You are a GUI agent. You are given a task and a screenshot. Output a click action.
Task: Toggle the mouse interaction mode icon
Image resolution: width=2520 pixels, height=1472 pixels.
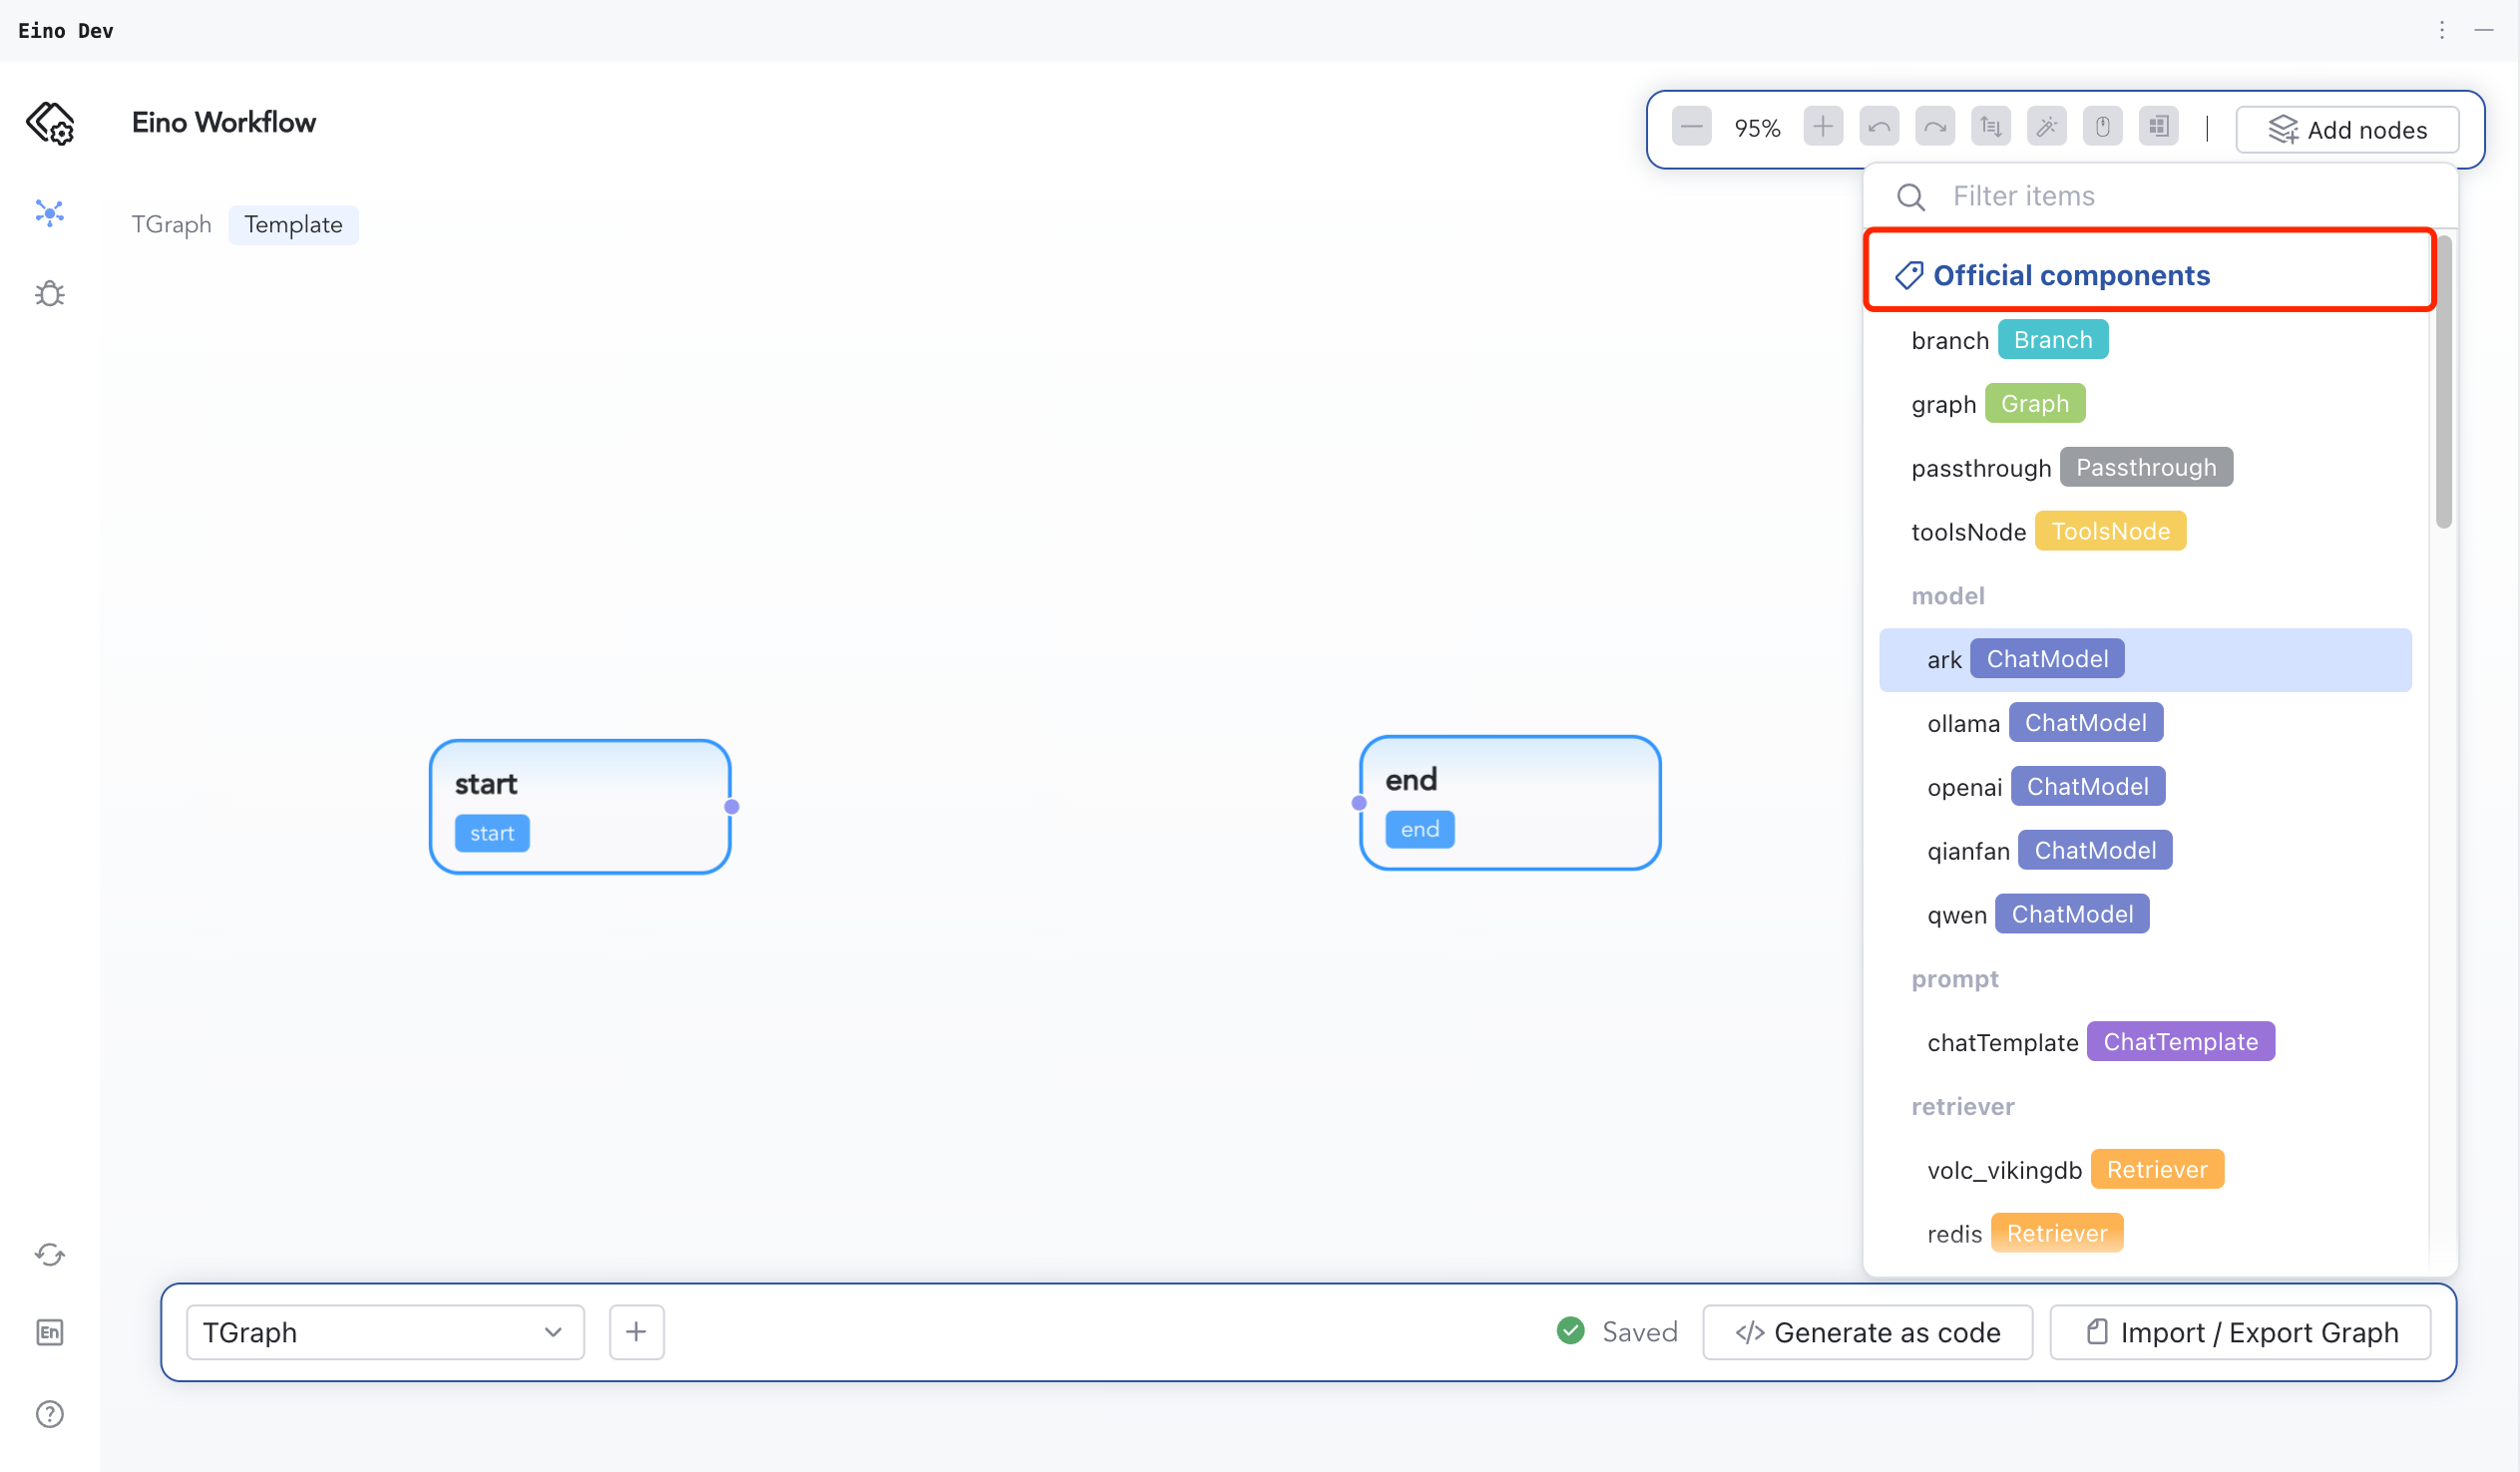click(x=2103, y=127)
